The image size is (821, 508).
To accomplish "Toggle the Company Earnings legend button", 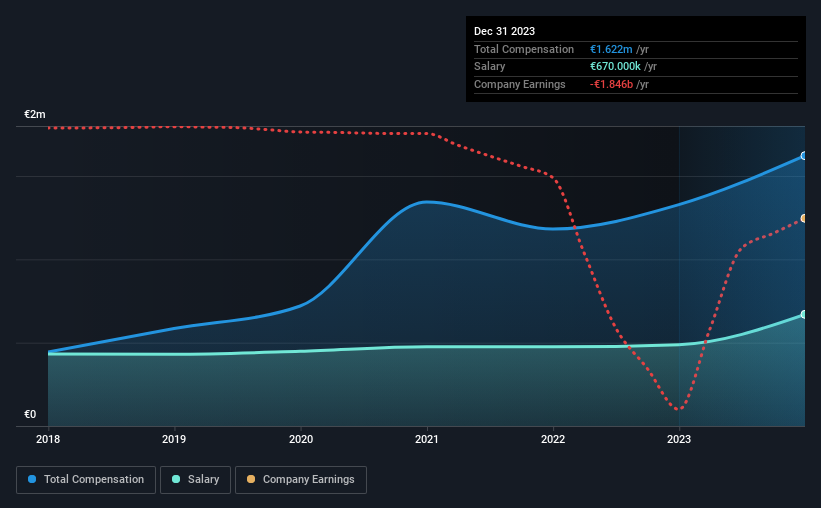I will click(301, 480).
